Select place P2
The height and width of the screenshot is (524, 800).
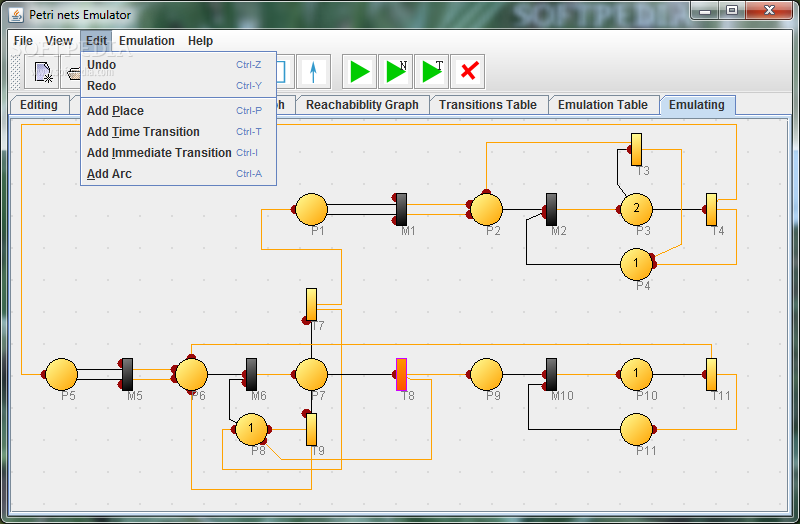coord(487,209)
